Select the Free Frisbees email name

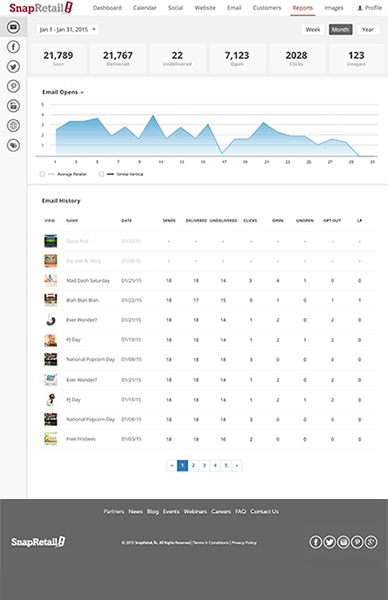click(x=81, y=439)
